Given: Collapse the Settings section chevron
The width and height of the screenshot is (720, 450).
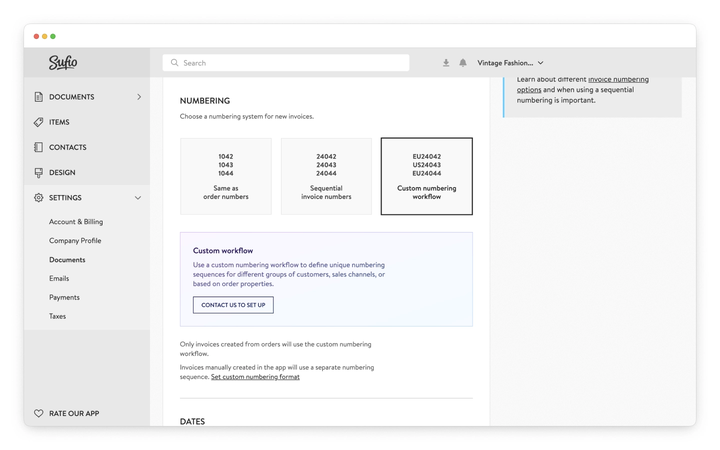Looking at the screenshot, I should click(x=138, y=198).
